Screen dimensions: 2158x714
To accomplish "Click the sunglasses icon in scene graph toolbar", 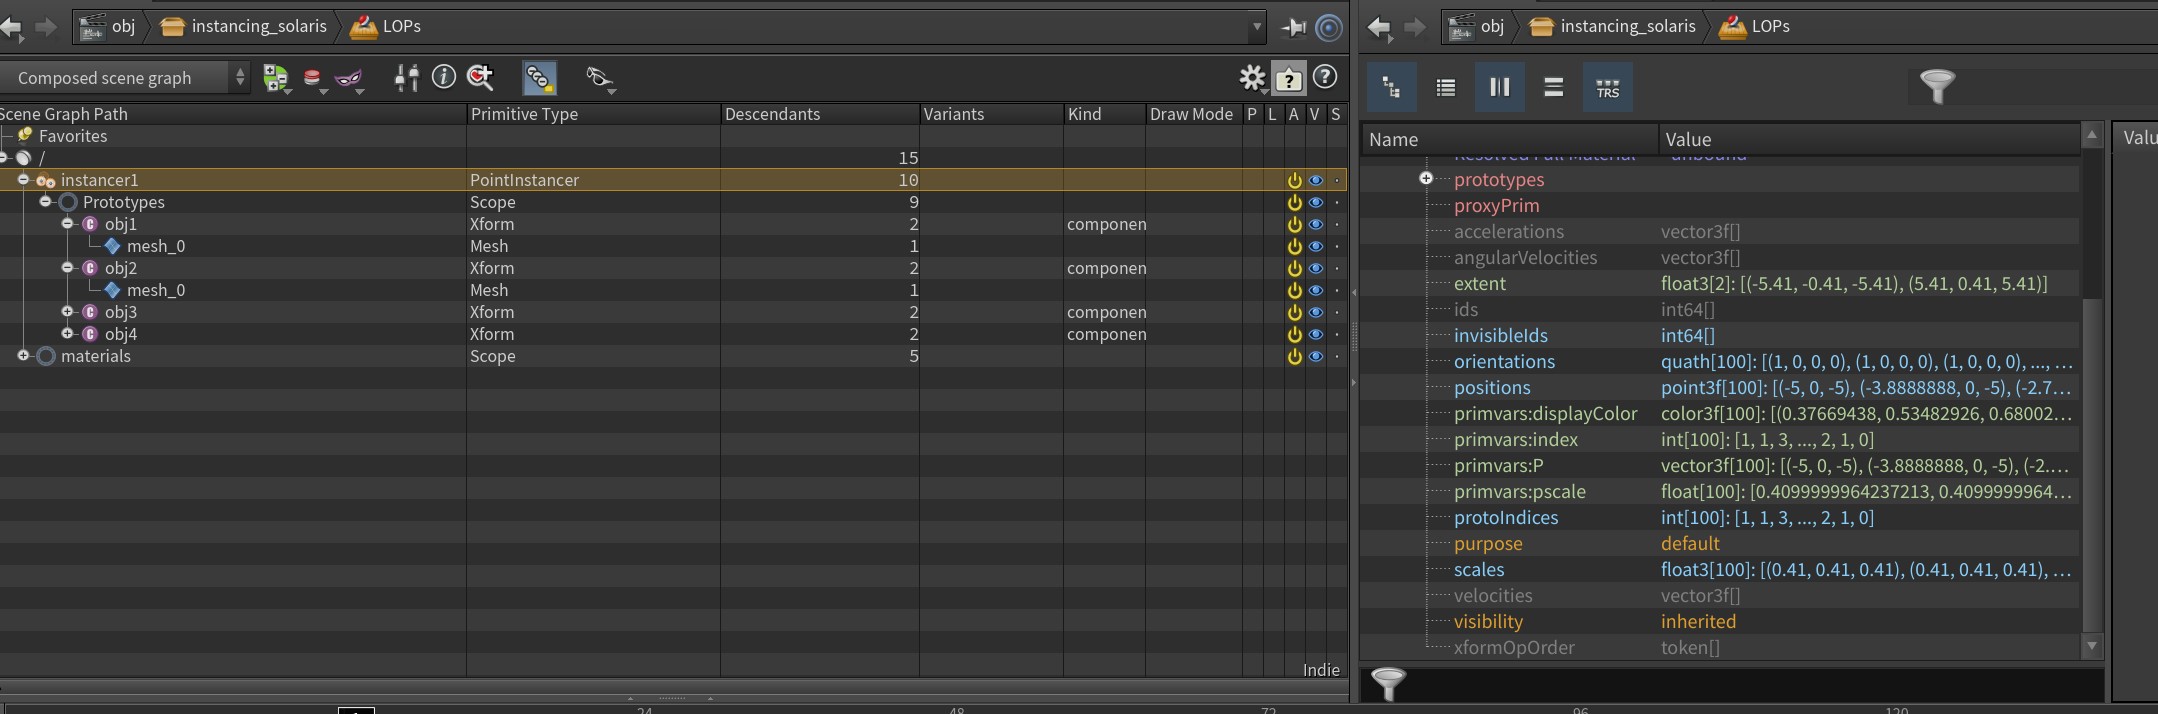I will (x=599, y=78).
